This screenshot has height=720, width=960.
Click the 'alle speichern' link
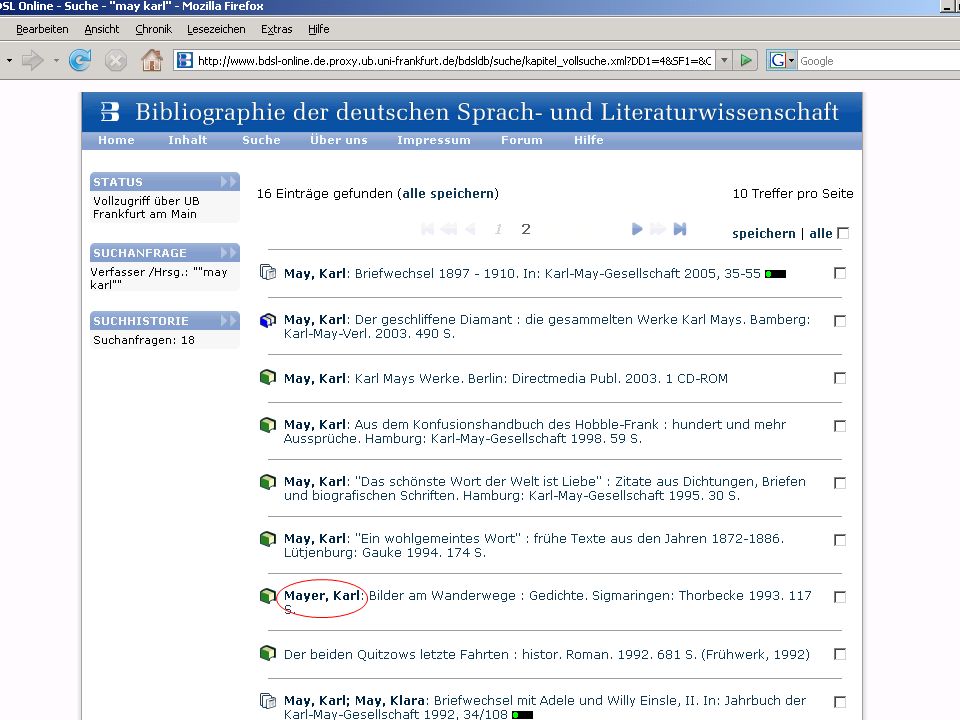tap(448, 193)
